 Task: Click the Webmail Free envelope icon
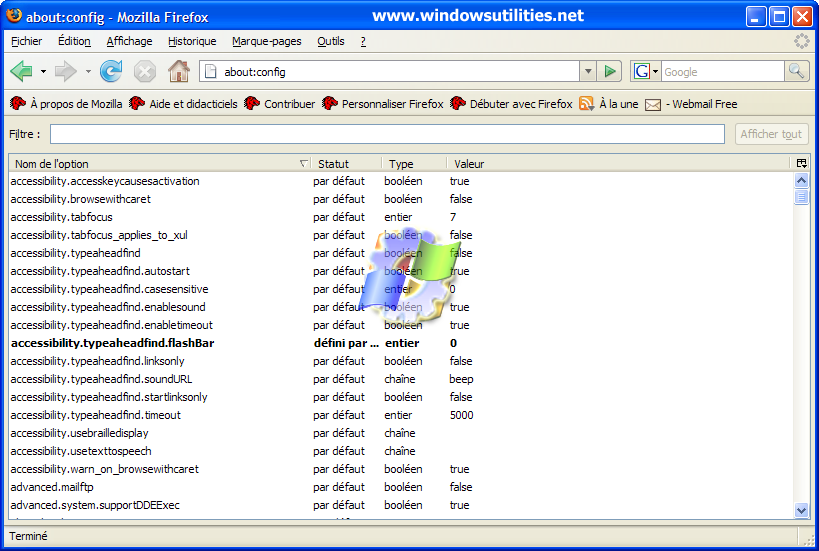coord(653,104)
